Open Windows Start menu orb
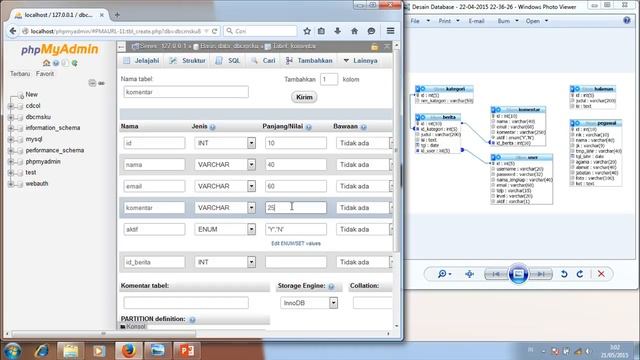This screenshot has width=640, height=360. pos(13,351)
